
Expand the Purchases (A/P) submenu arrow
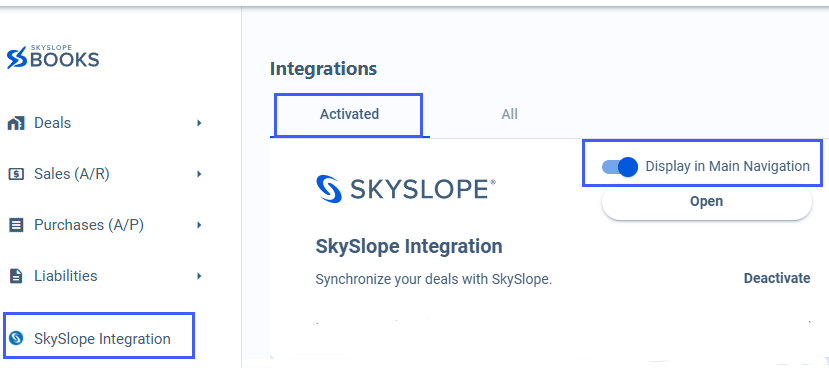coord(199,225)
